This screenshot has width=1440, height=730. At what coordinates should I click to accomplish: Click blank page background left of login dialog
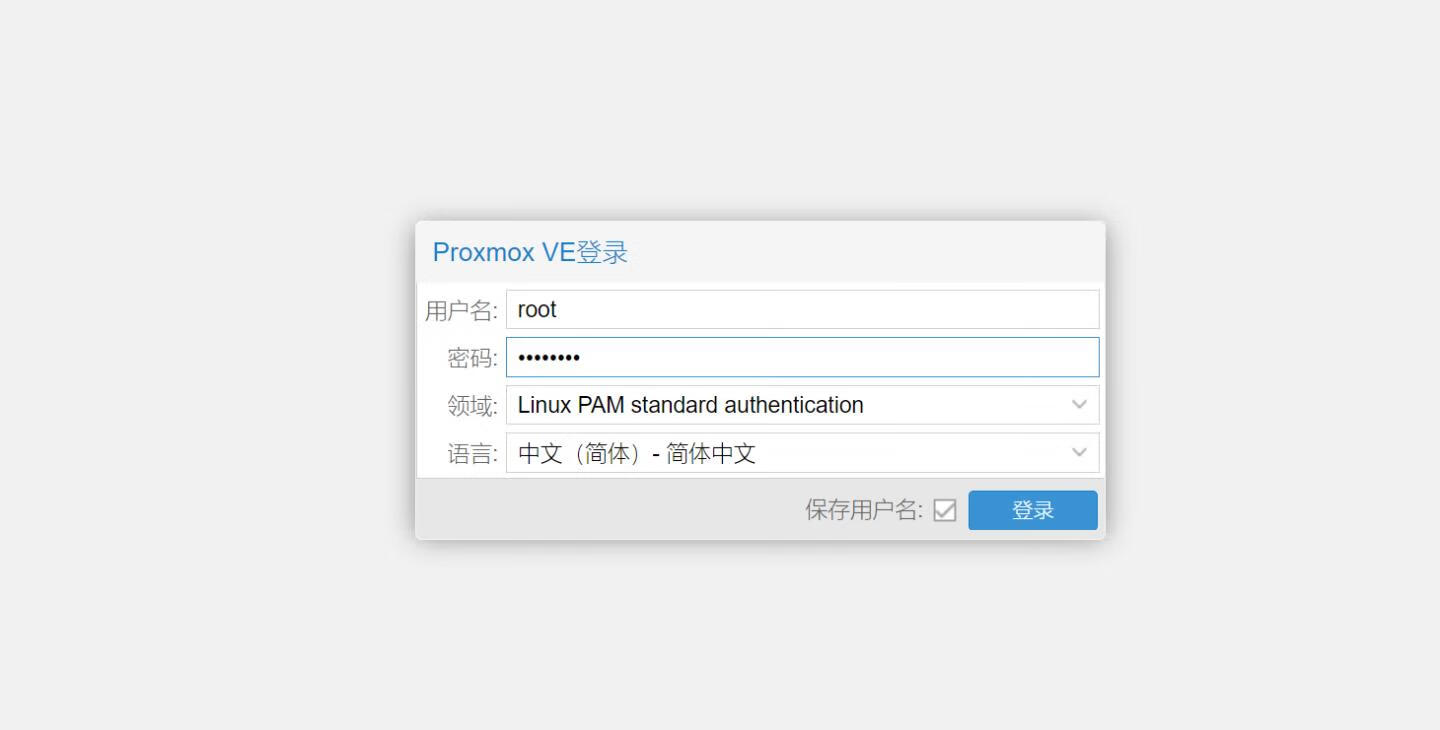click(200, 380)
